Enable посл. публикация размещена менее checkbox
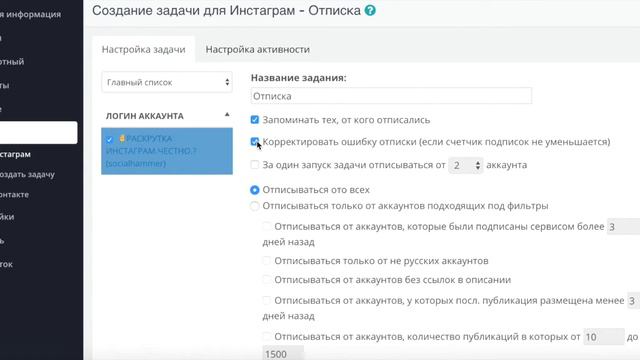 pos(267,300)
